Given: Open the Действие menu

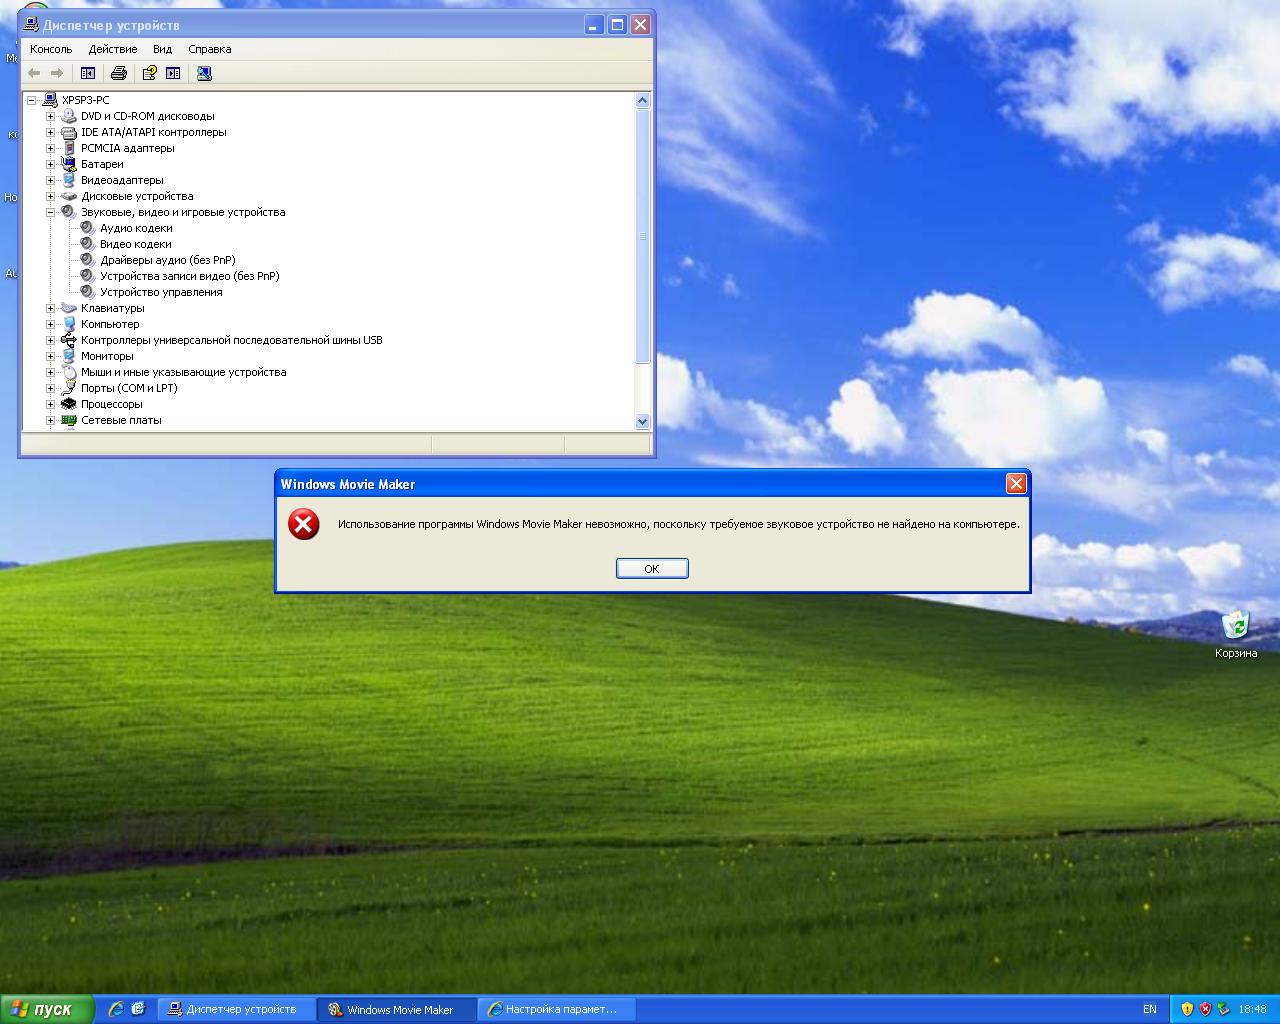Looking at the screenshot, I should coord(113,49).
